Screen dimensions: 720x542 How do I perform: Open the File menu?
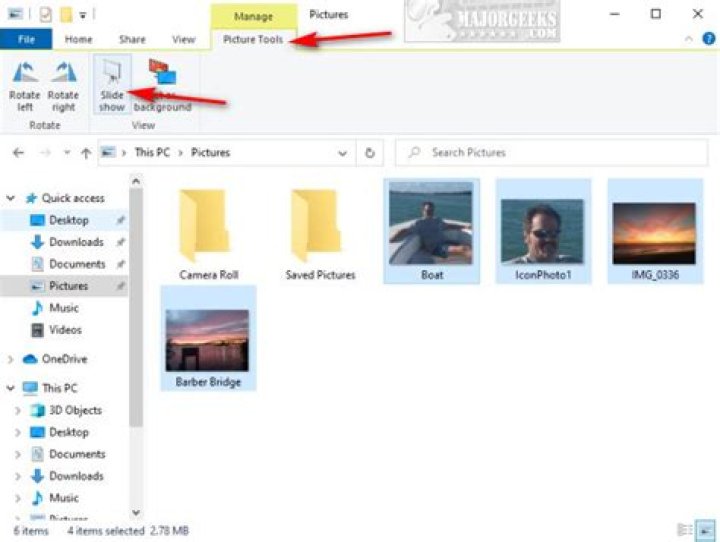tap(25, 39)
